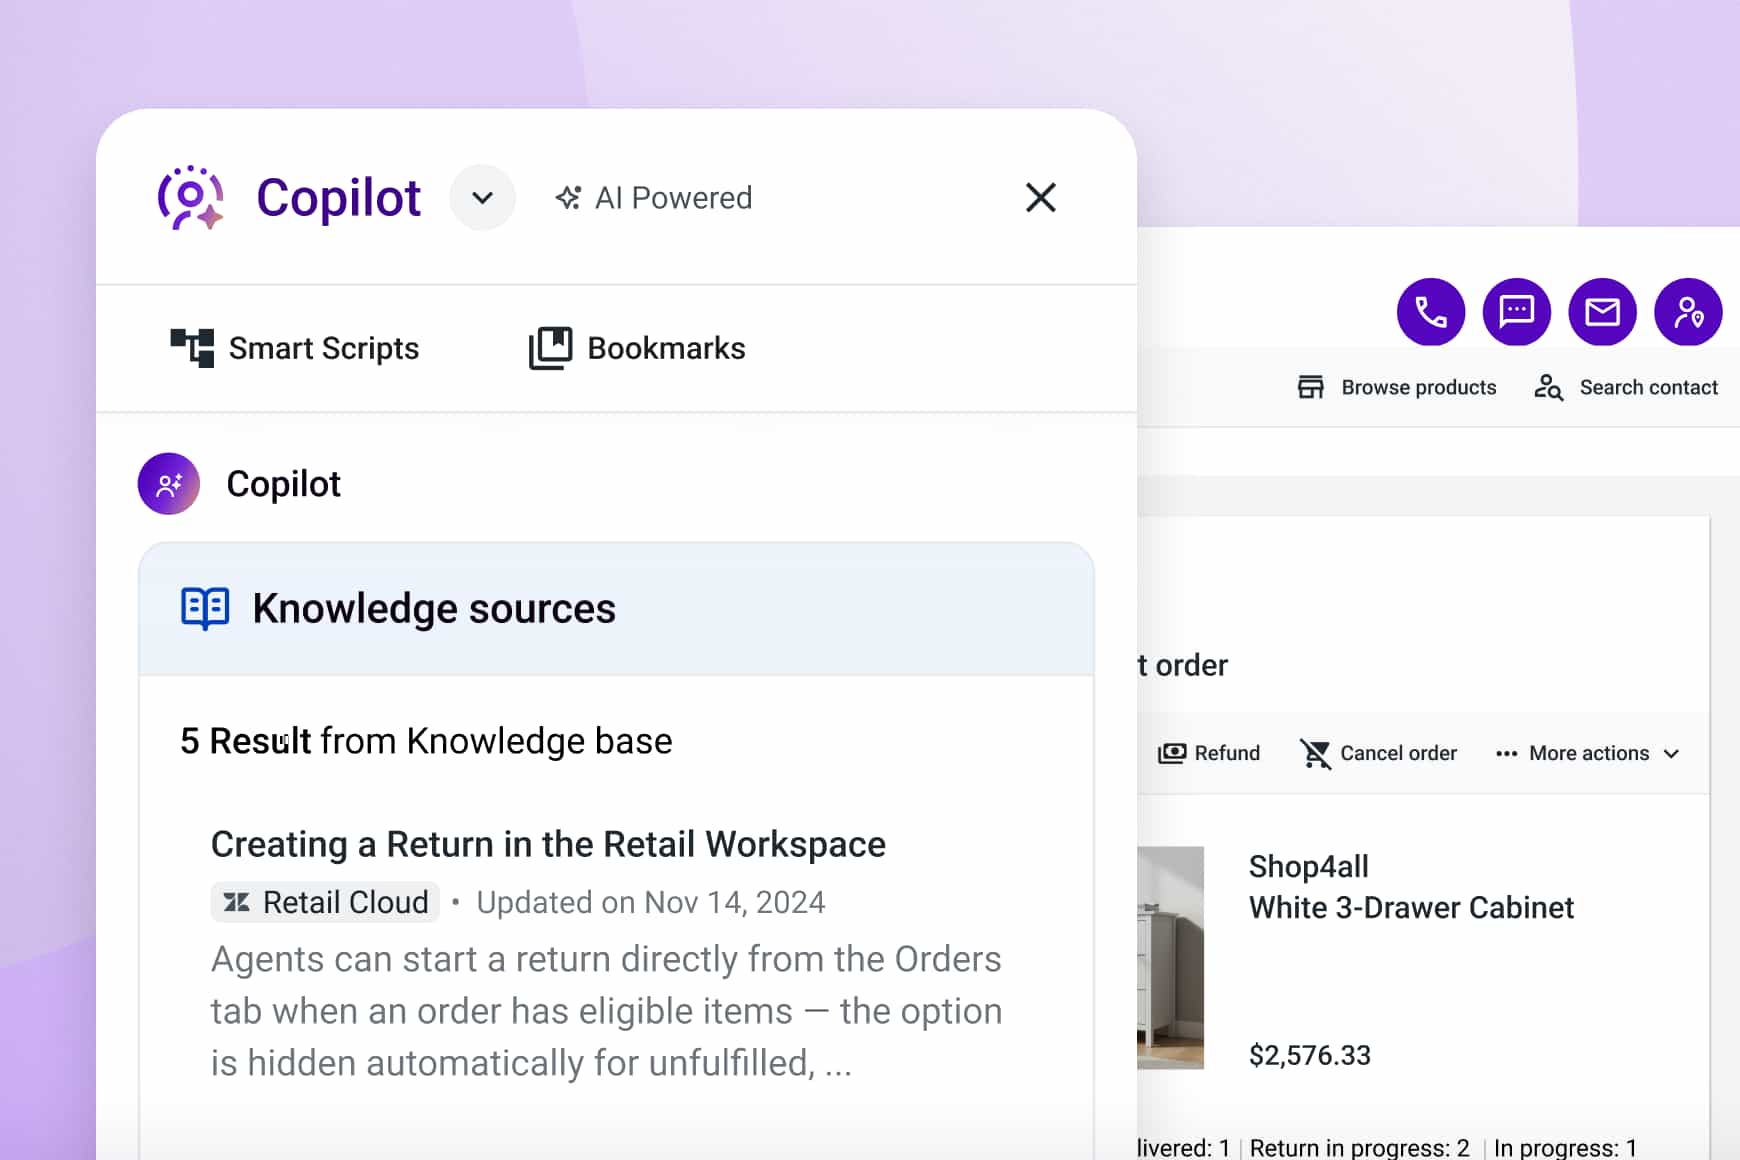The image size is (1740, 1160).
Task: Click the purple Copilot avatar icon
Action: 169,484
